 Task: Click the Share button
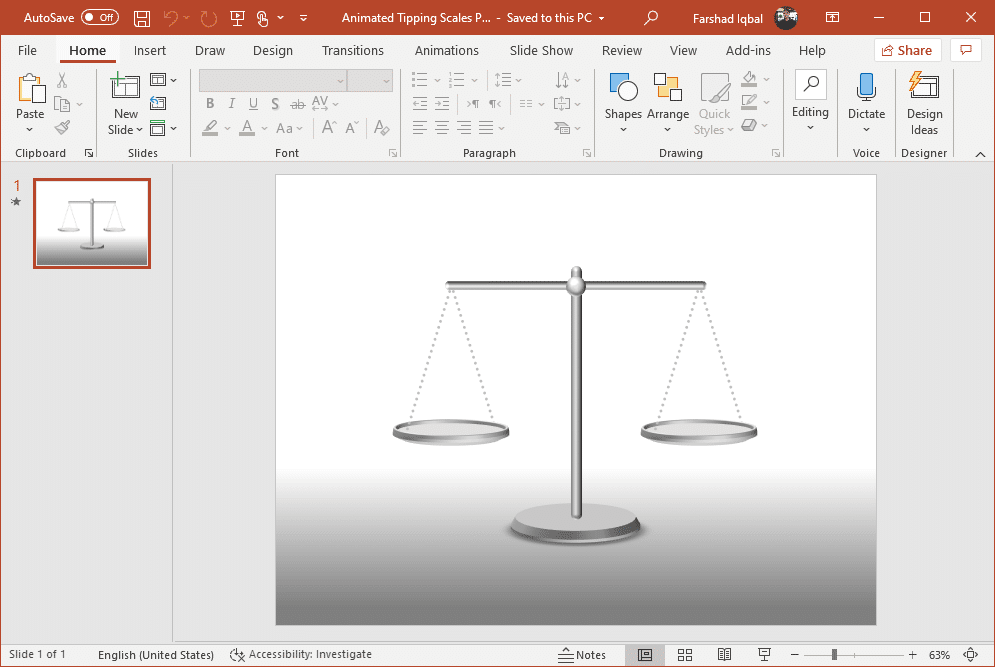tap(907, 50)
